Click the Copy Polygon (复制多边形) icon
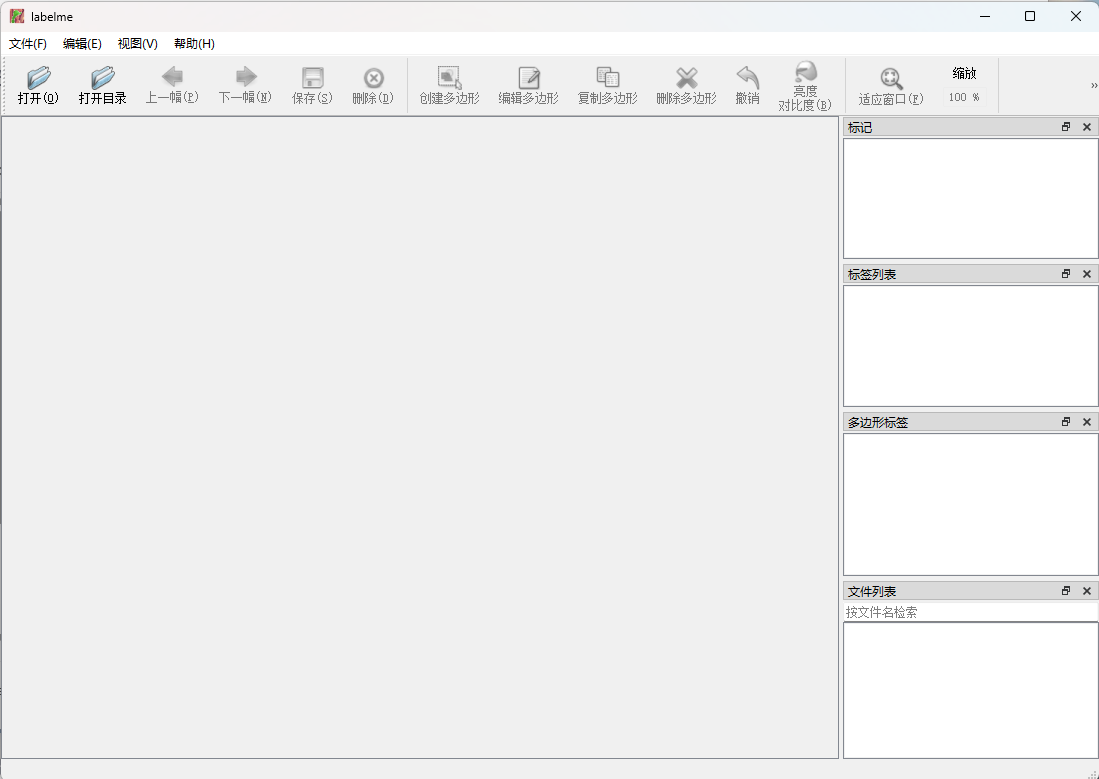 point(607,78)
